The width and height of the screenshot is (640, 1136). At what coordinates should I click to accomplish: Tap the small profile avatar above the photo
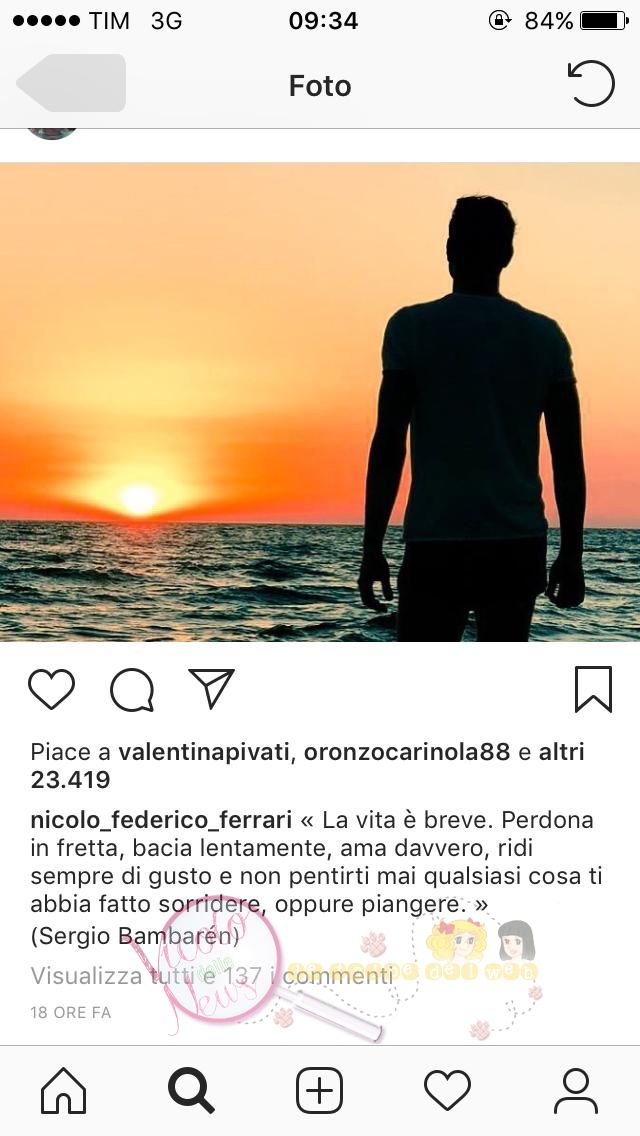pyautogui.click(x=52, y=133)
